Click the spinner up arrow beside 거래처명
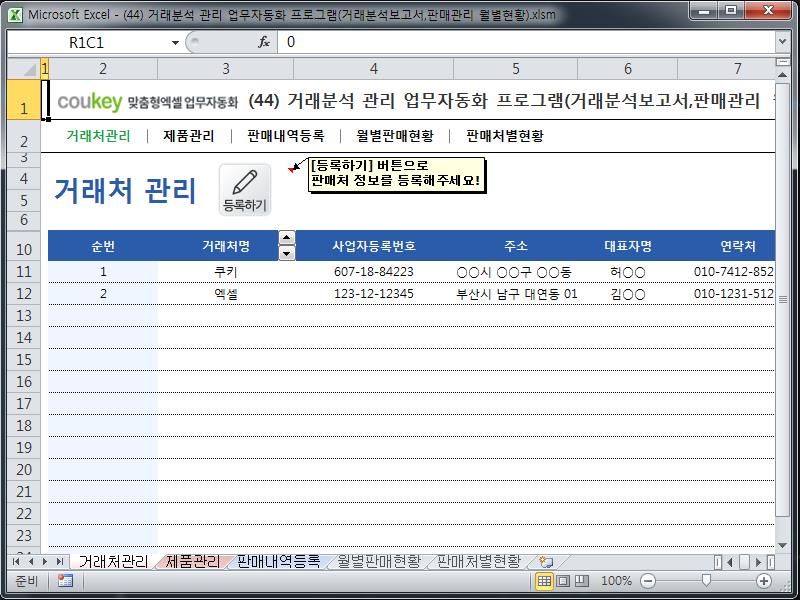The height and width of the screenshot is (600, 800). 287,238
